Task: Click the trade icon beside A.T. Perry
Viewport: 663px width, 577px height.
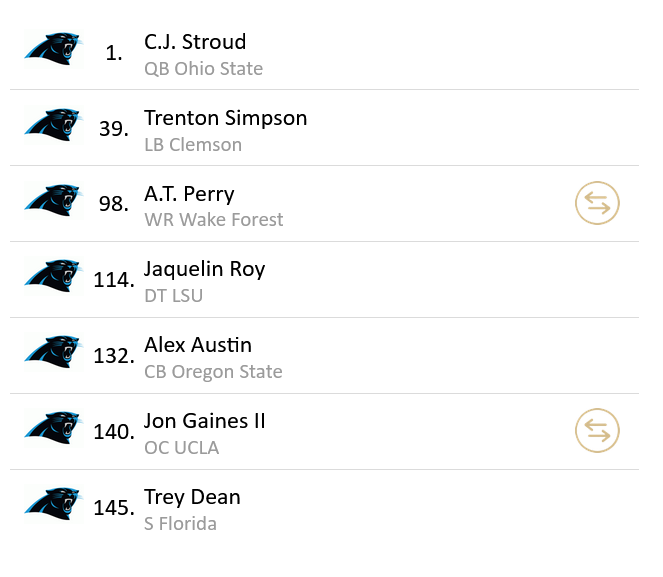Action: pos(597,204)
